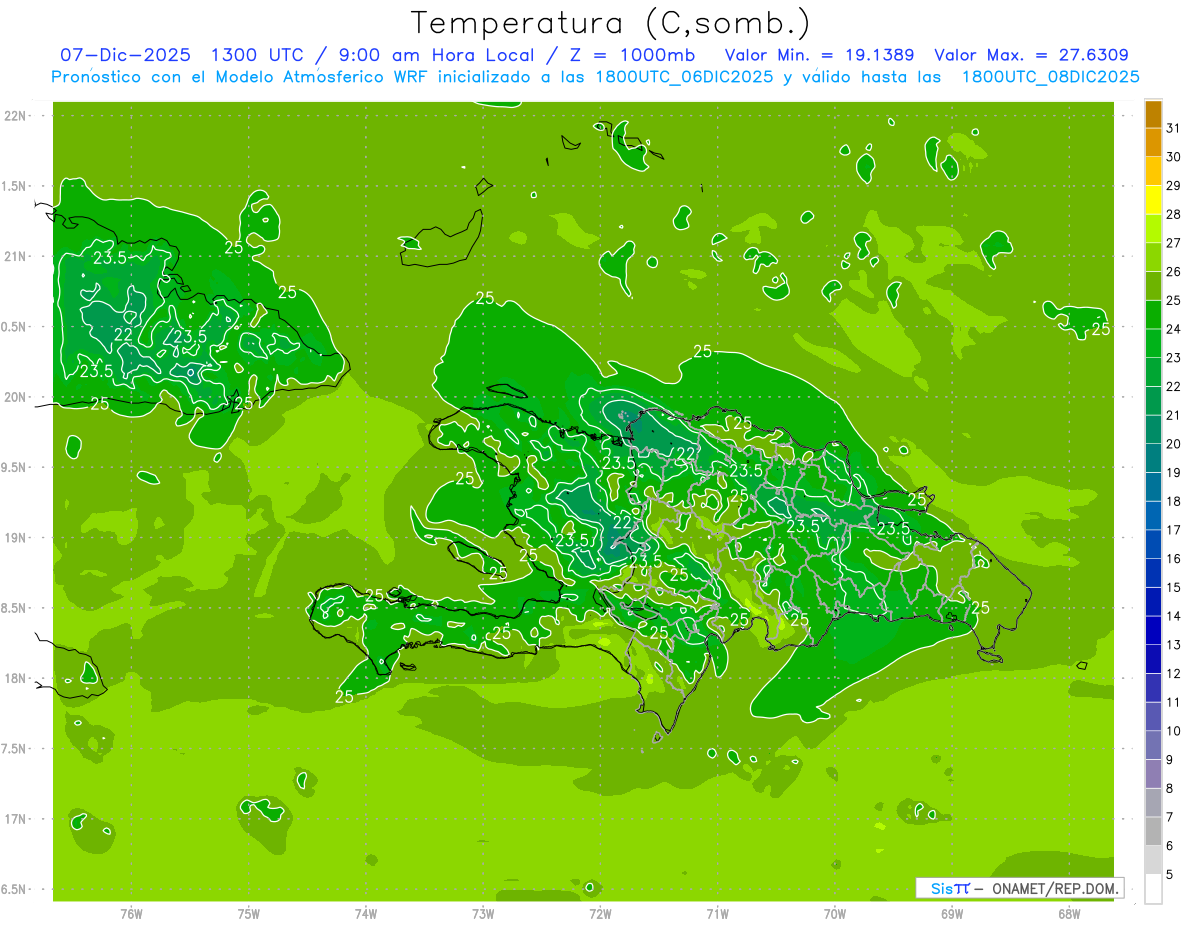Click the "27" color scale label
This screenshot has width=1200, height=927.
(x=1173, y=243)
